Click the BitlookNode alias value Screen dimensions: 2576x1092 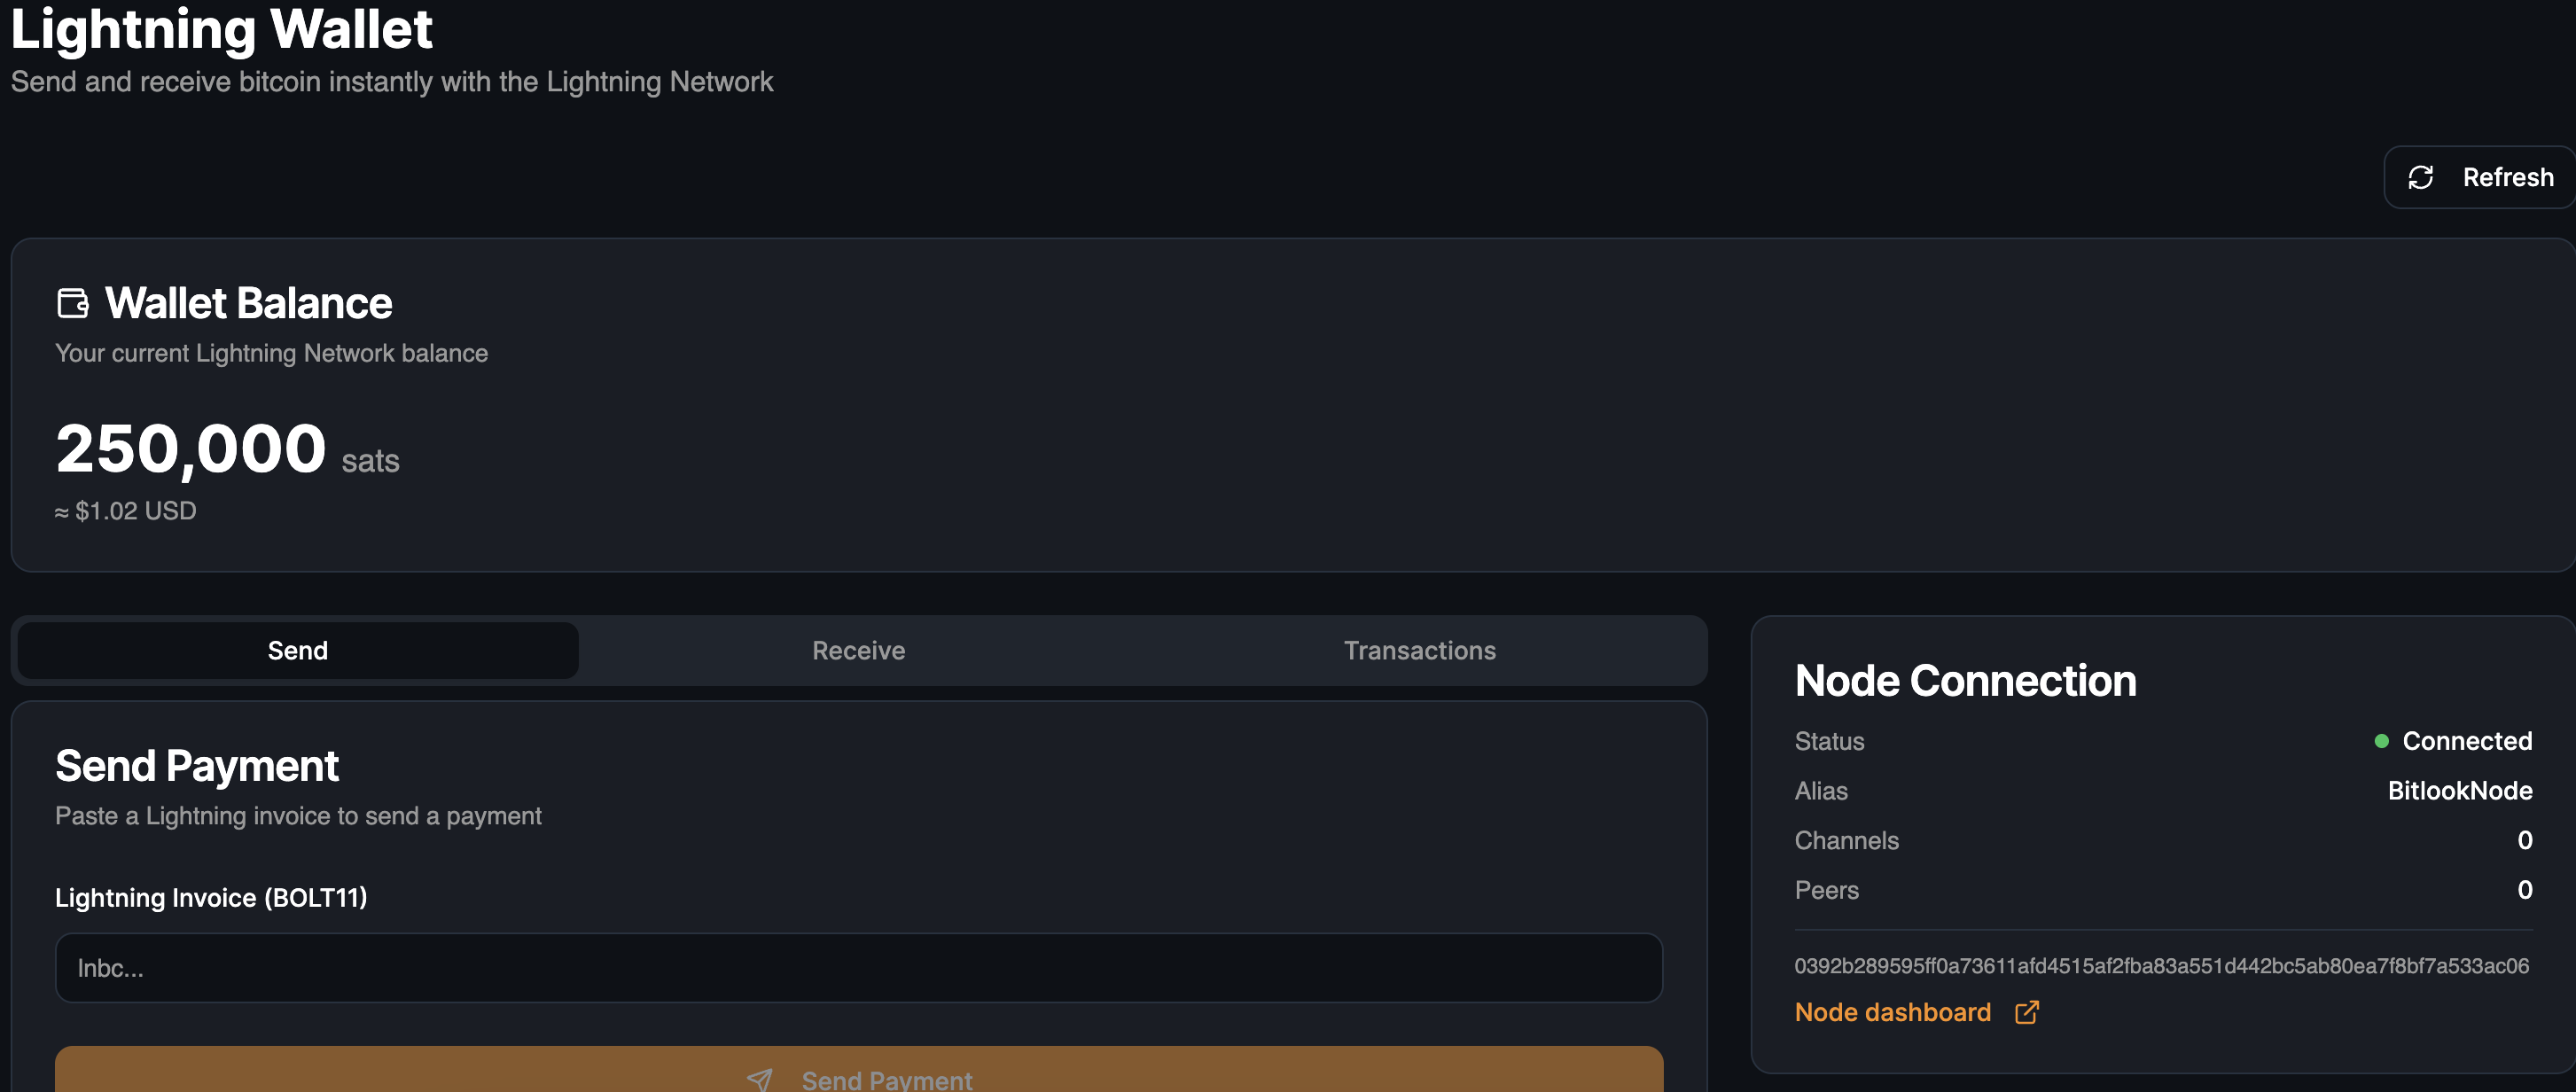coord(2459,791)
